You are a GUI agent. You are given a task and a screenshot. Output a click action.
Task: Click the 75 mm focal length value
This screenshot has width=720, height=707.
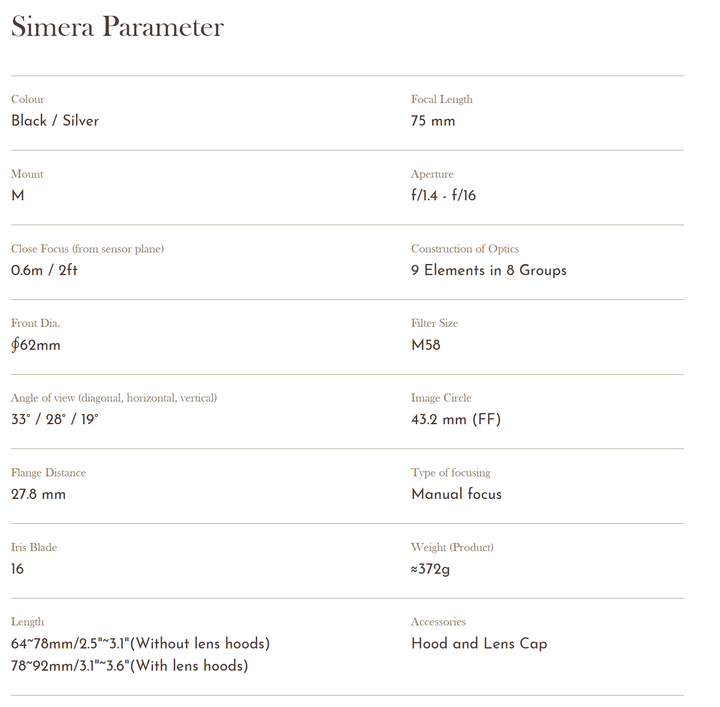tap(433, 121)
